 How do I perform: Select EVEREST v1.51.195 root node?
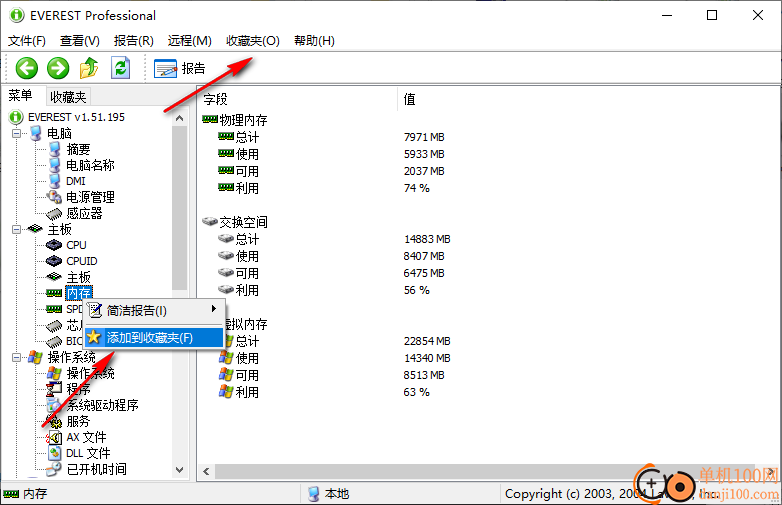[x=76, y=117]
